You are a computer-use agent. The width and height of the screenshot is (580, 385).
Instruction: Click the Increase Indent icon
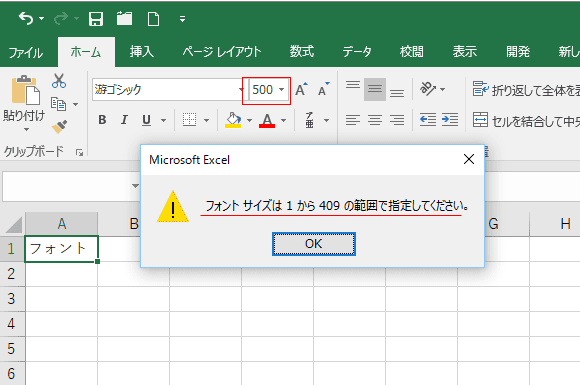[x=450, y=119]
